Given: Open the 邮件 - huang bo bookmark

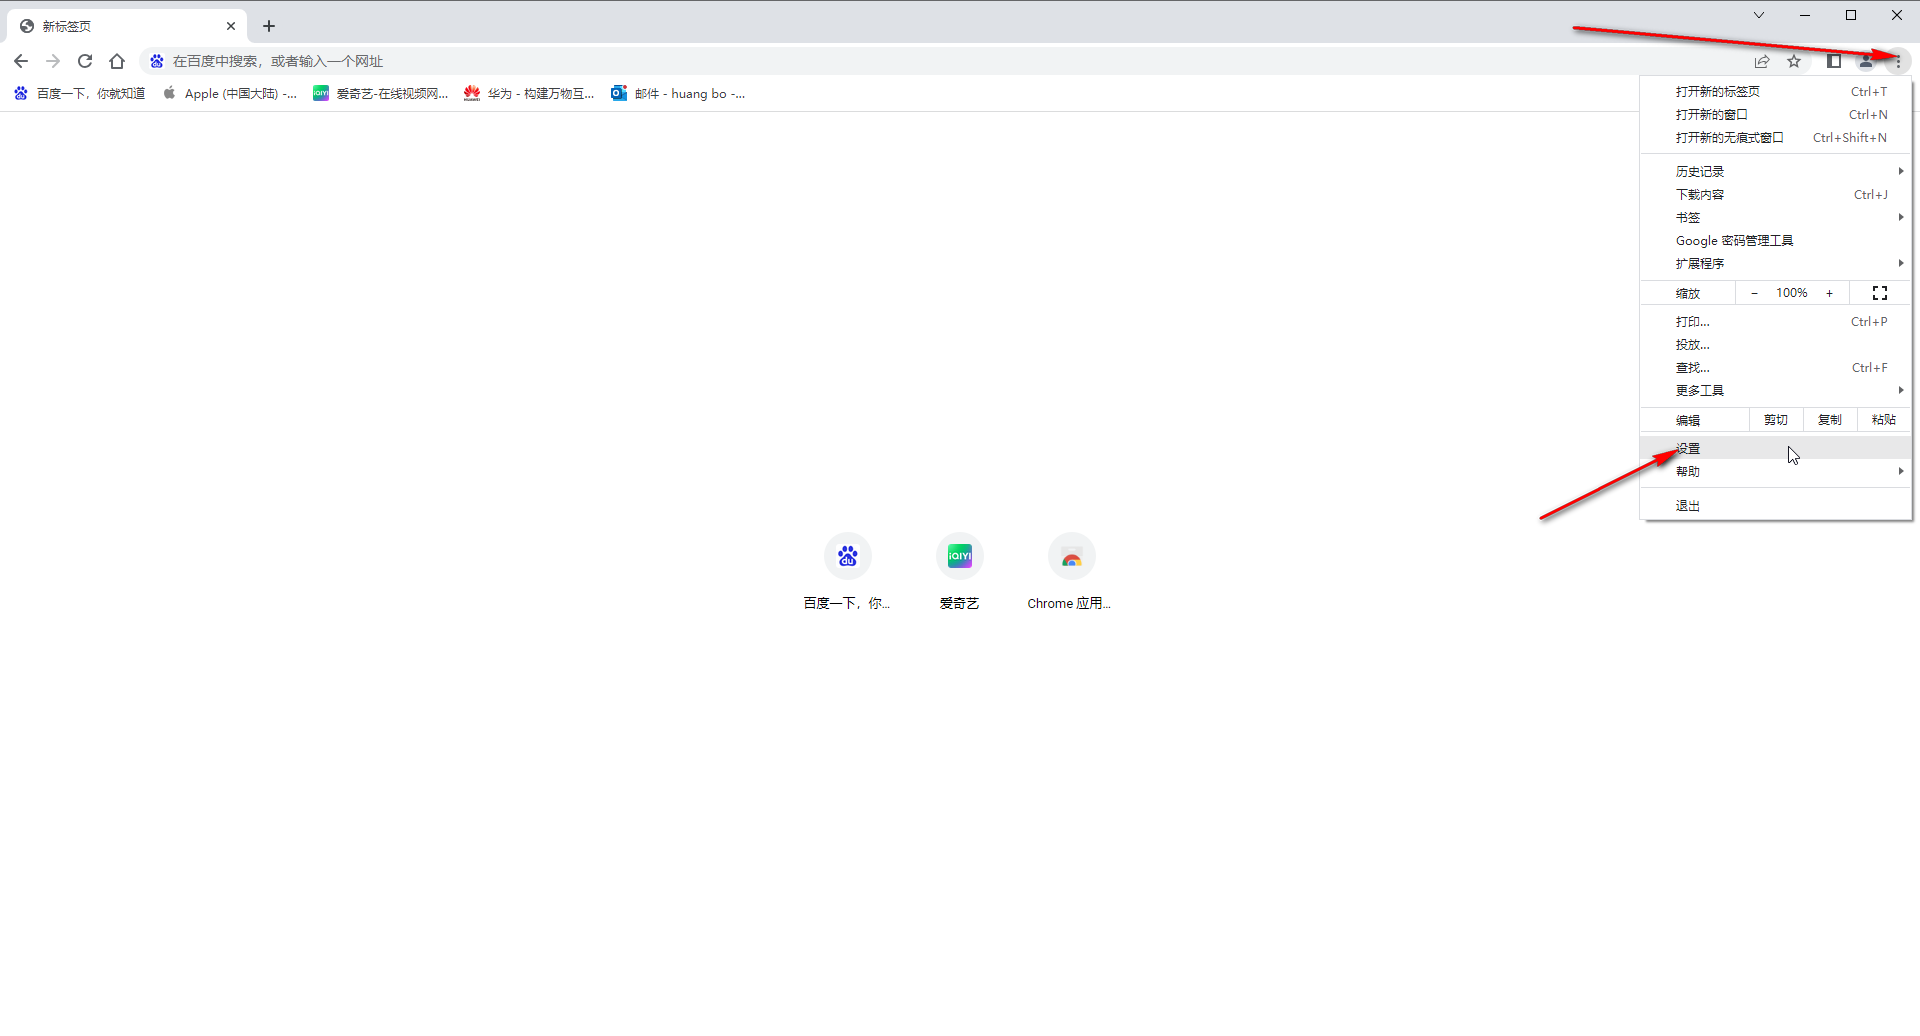Looking at the screenshot, I should [x=678, y=93].
